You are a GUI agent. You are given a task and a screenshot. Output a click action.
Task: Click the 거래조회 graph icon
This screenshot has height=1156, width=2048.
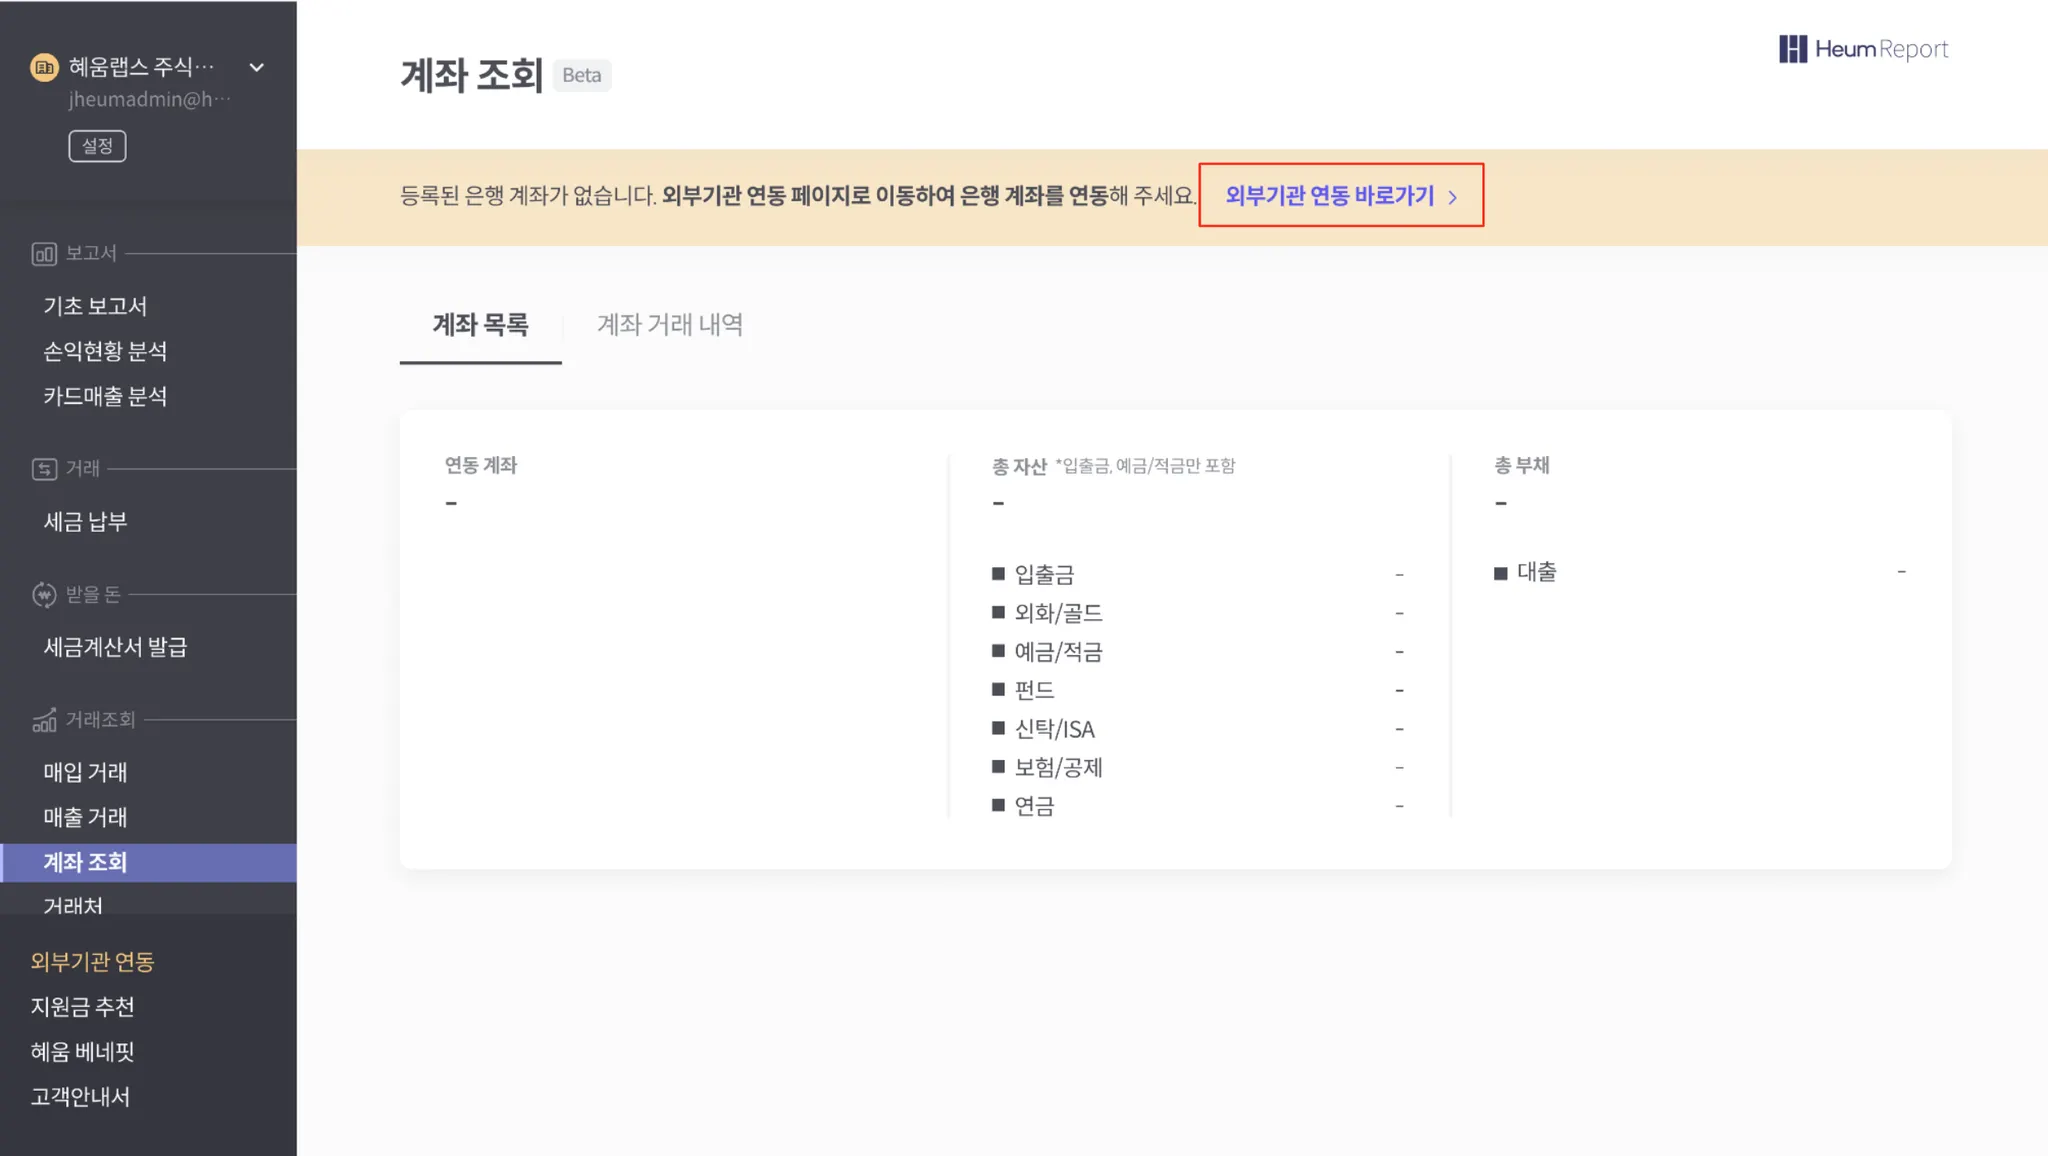tap(44, 720)
